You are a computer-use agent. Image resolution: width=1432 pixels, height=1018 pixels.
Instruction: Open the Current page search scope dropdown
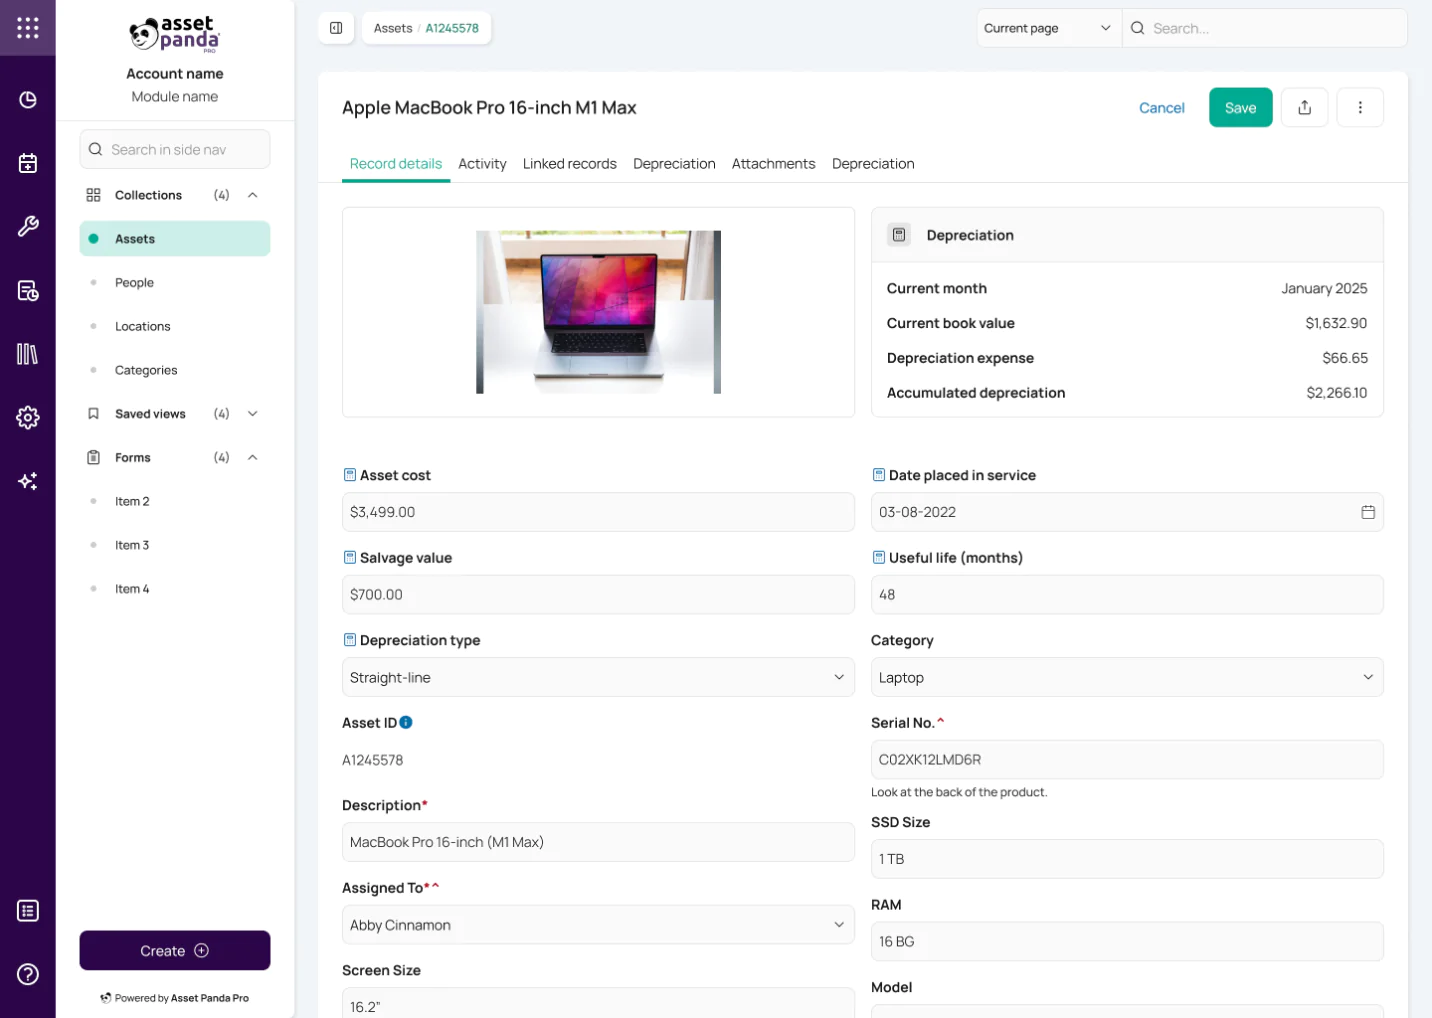(1049, 28)
